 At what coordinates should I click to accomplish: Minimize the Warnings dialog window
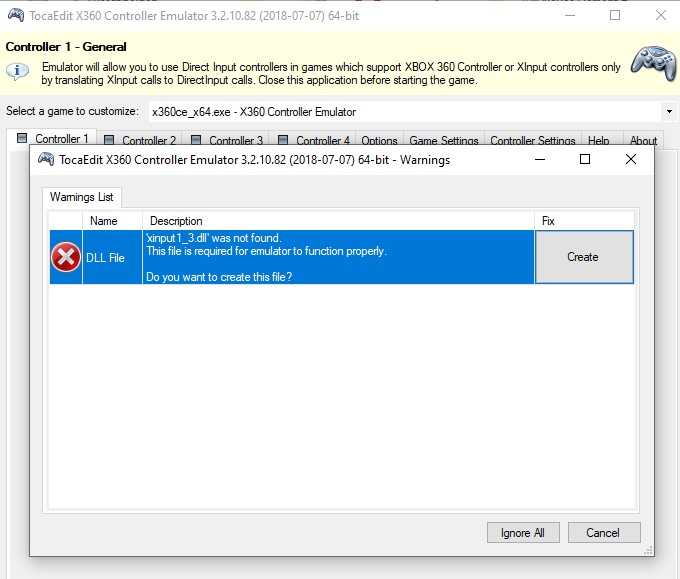(540, 159)
